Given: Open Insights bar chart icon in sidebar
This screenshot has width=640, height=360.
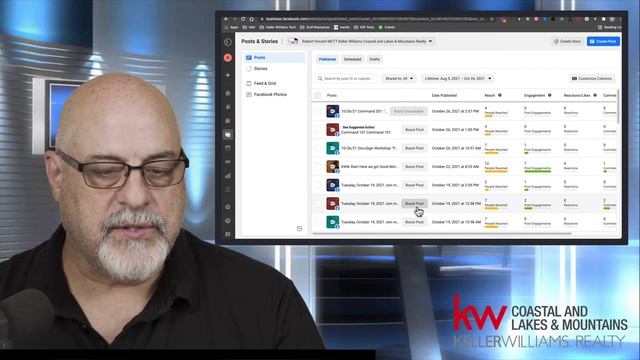Looking at the screenshot, I should click(x=228, y=176).
